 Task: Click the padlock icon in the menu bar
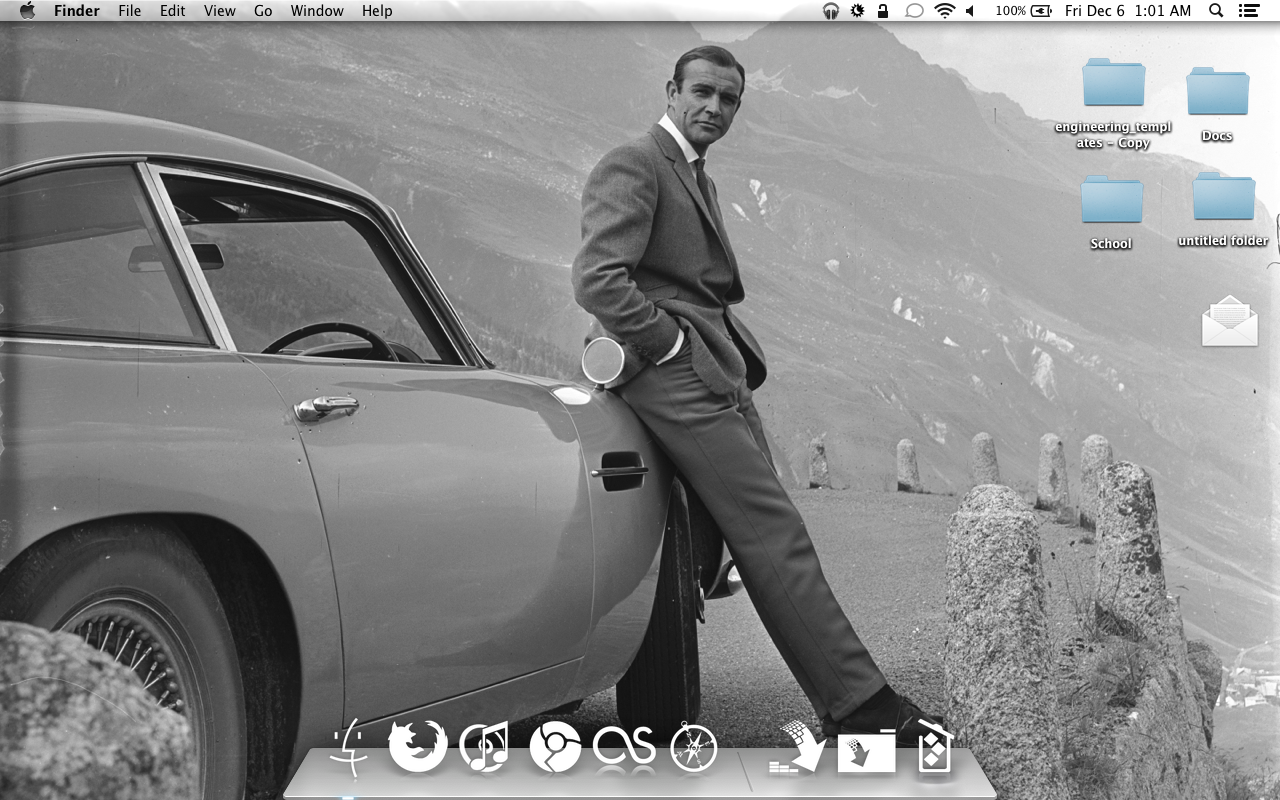pyautogui.click(x=883, y=11)
